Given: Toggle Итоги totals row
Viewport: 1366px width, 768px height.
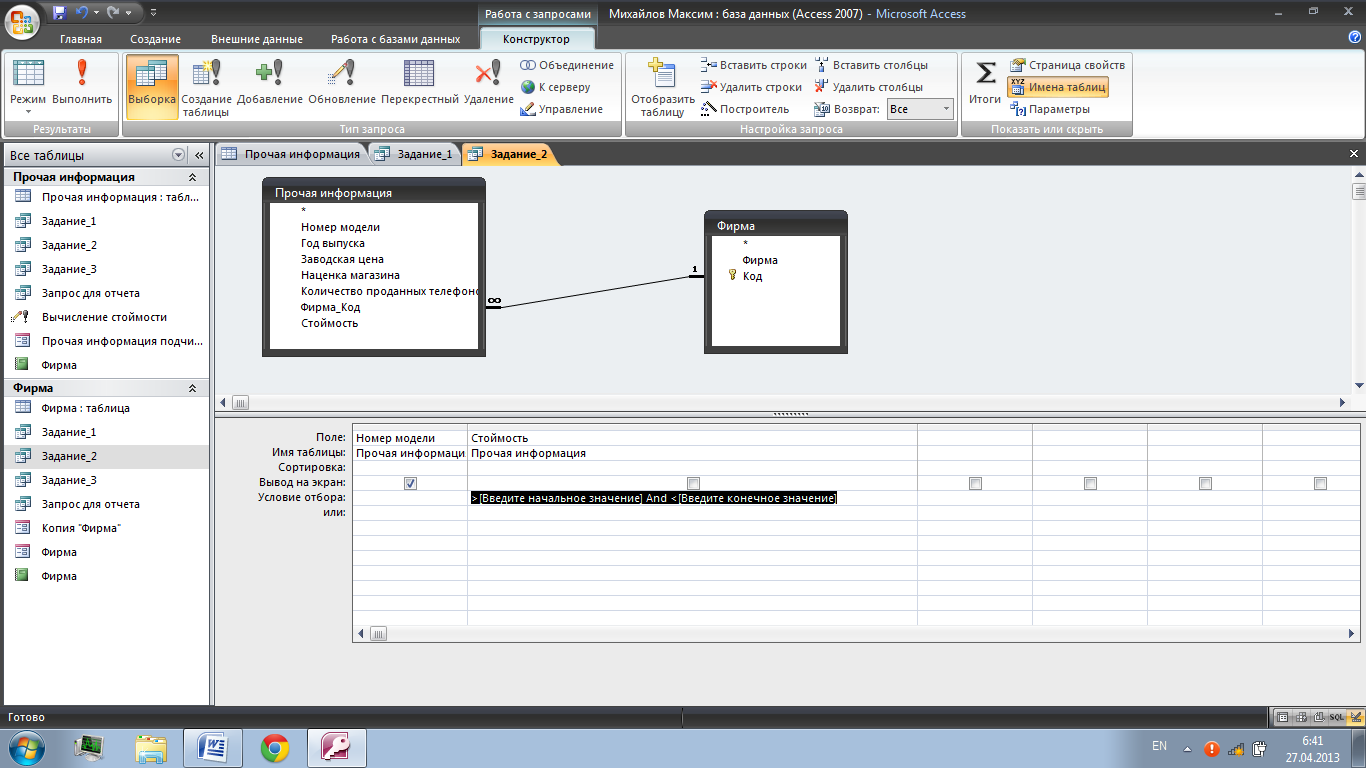Looking at the screenshot, I should click(985, 82).
